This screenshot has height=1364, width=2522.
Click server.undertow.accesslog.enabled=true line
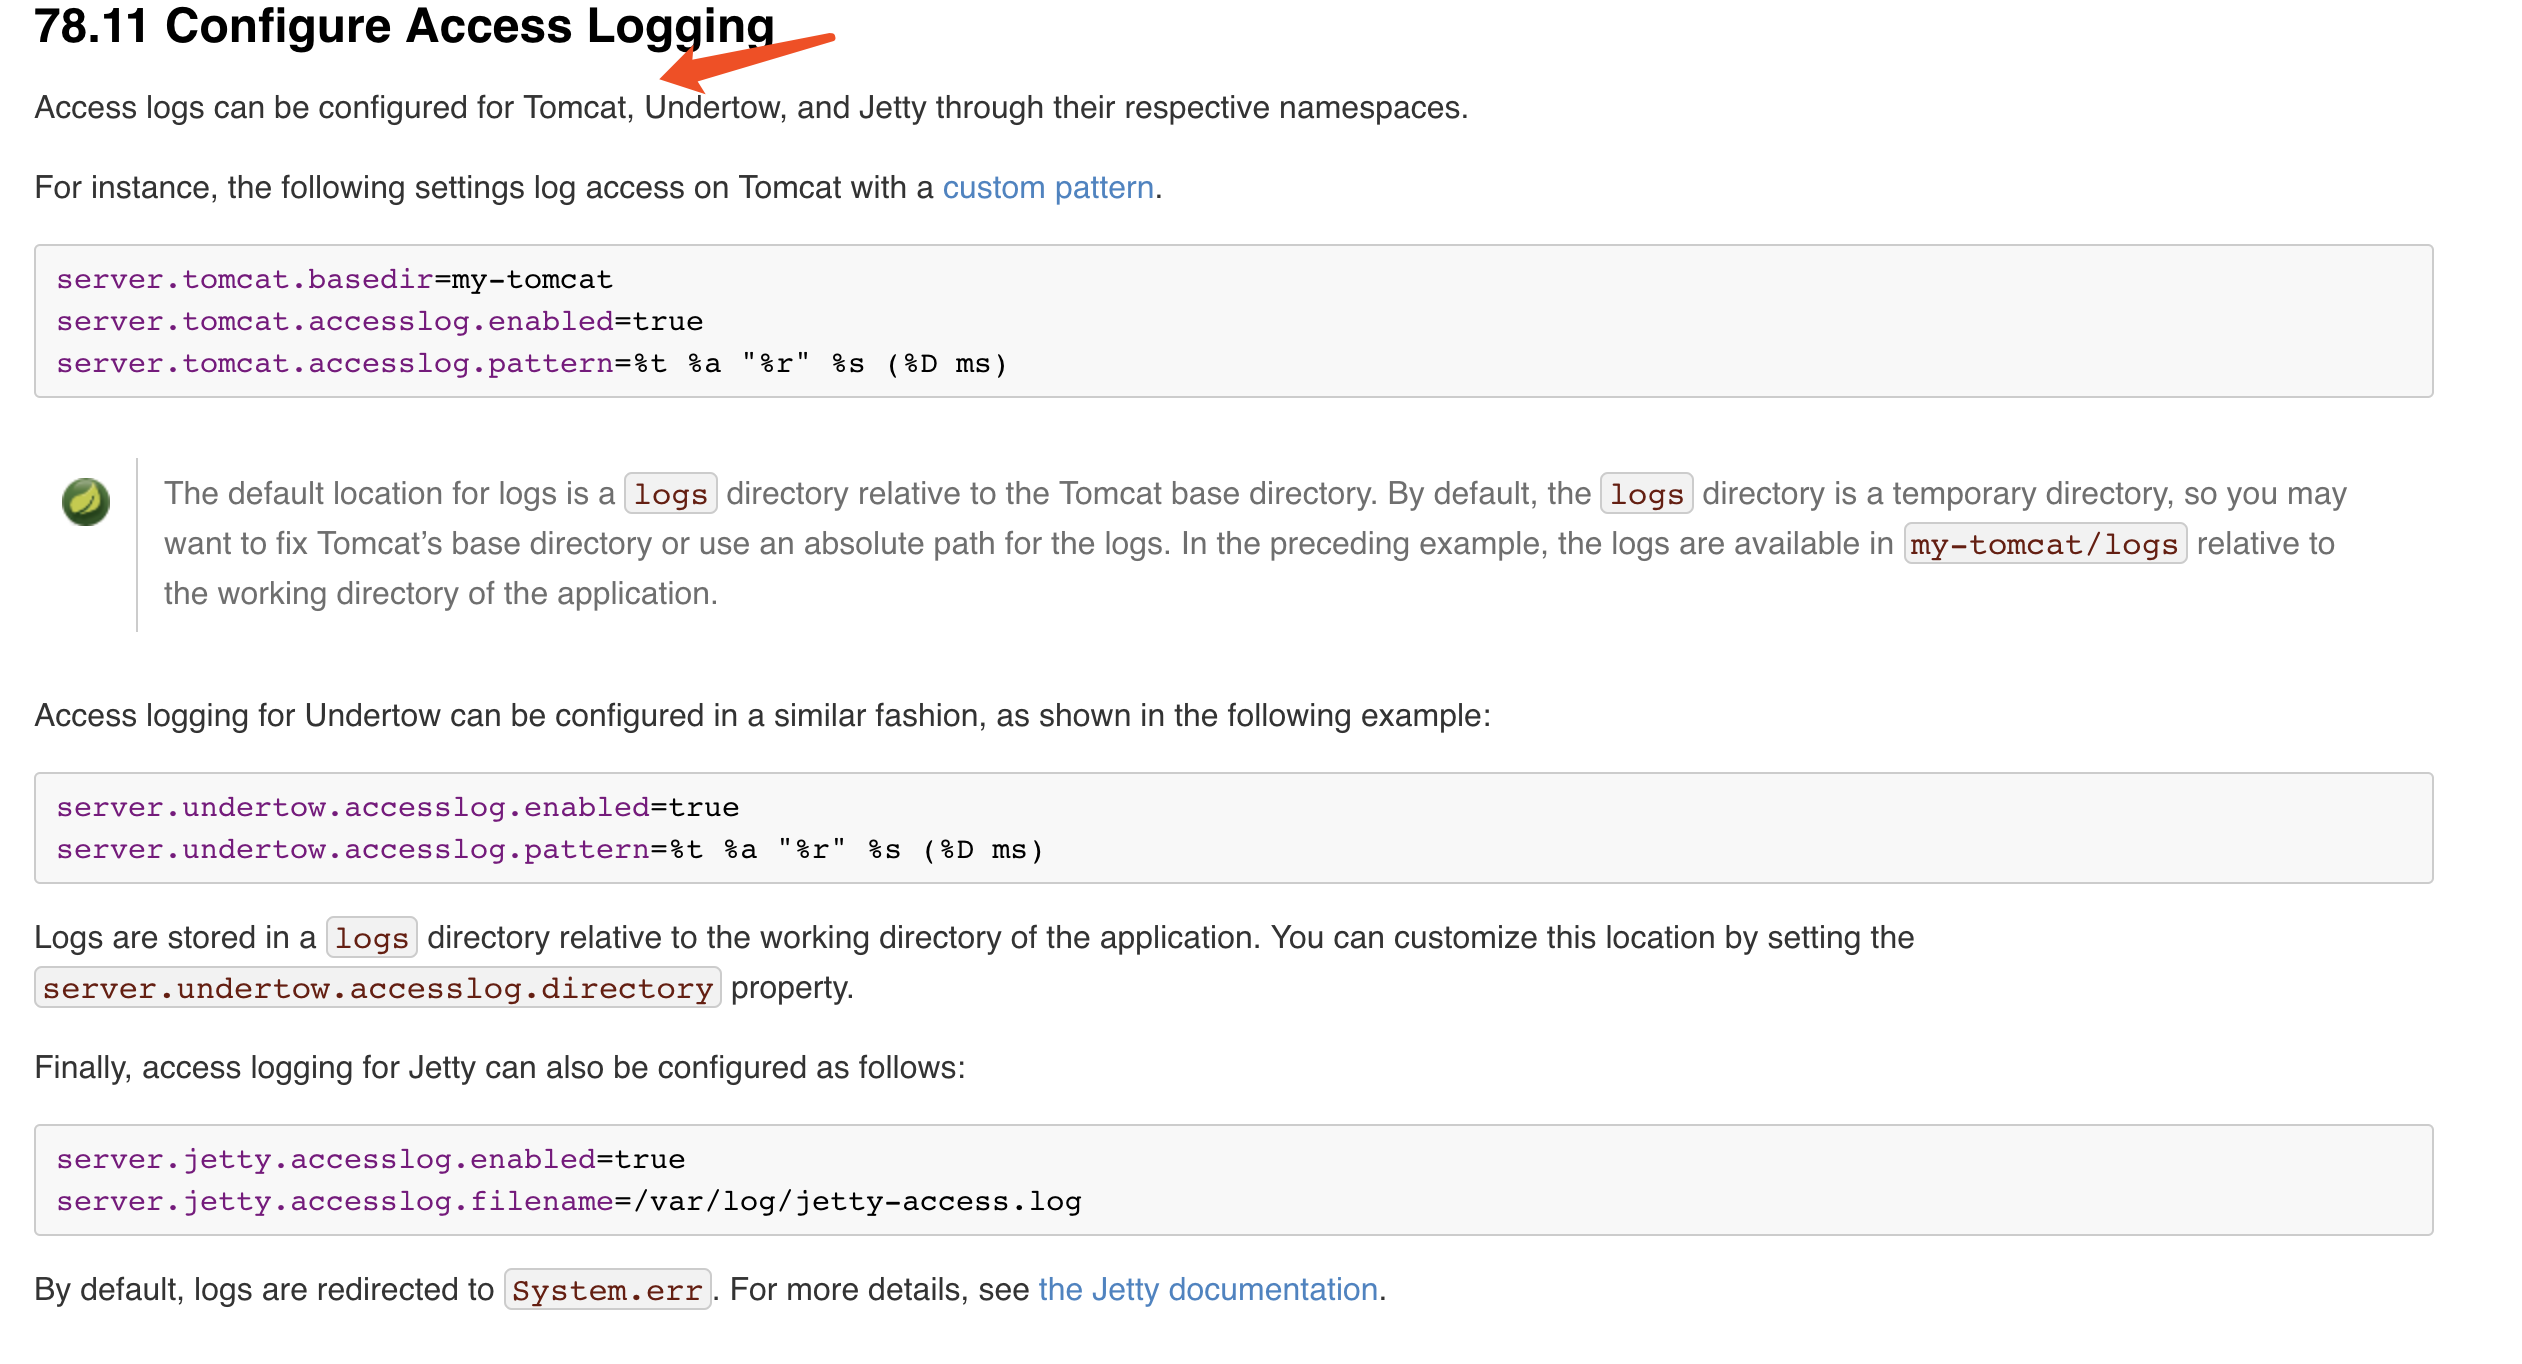[397, 806]
